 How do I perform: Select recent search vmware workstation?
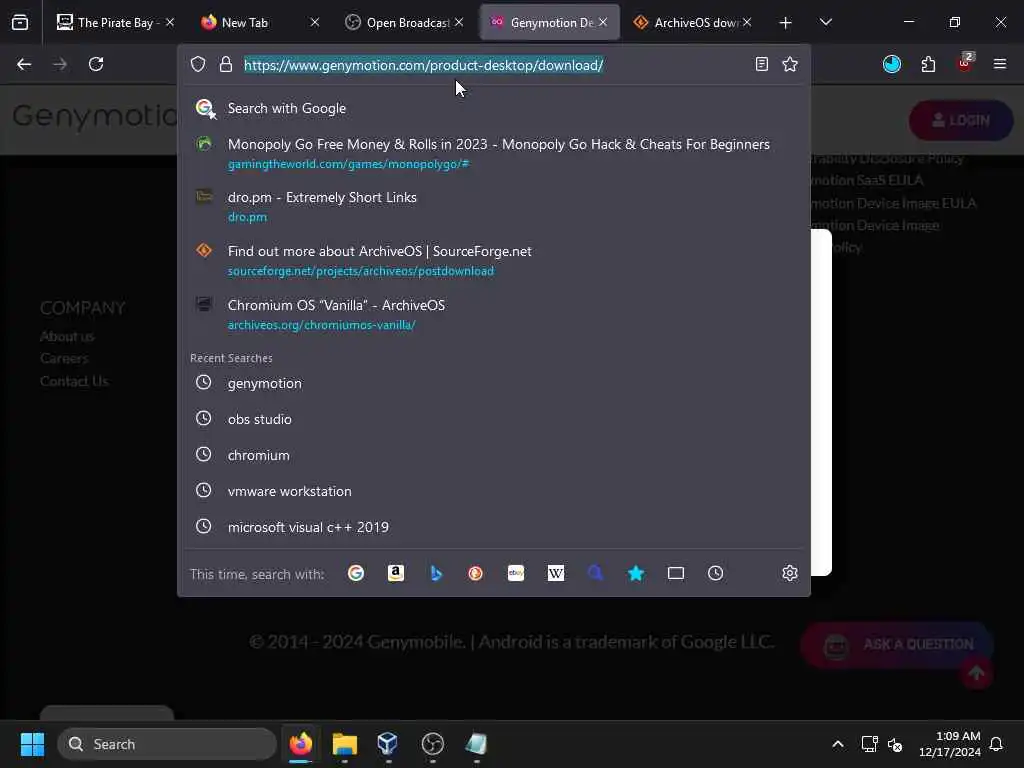coord(494,491)
